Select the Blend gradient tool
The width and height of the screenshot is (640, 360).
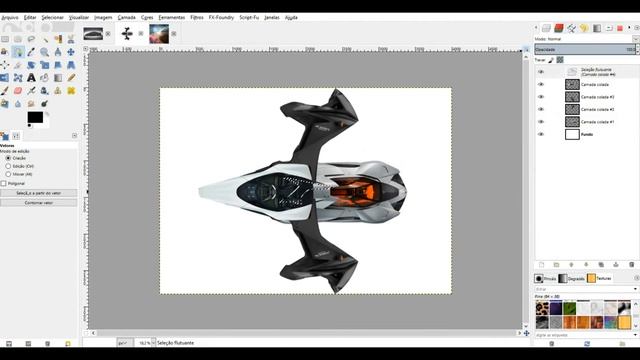58,78
